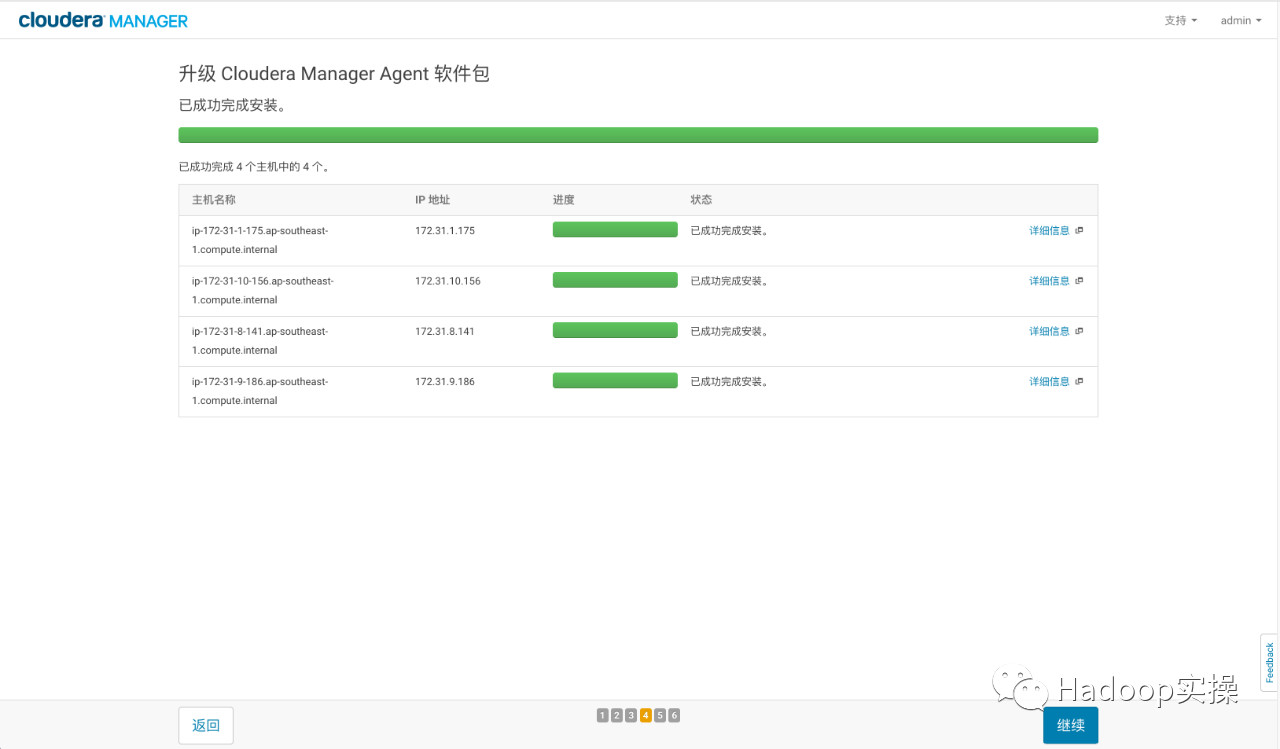Open 详细信息 link for host 172.31.1.175

1049,230
